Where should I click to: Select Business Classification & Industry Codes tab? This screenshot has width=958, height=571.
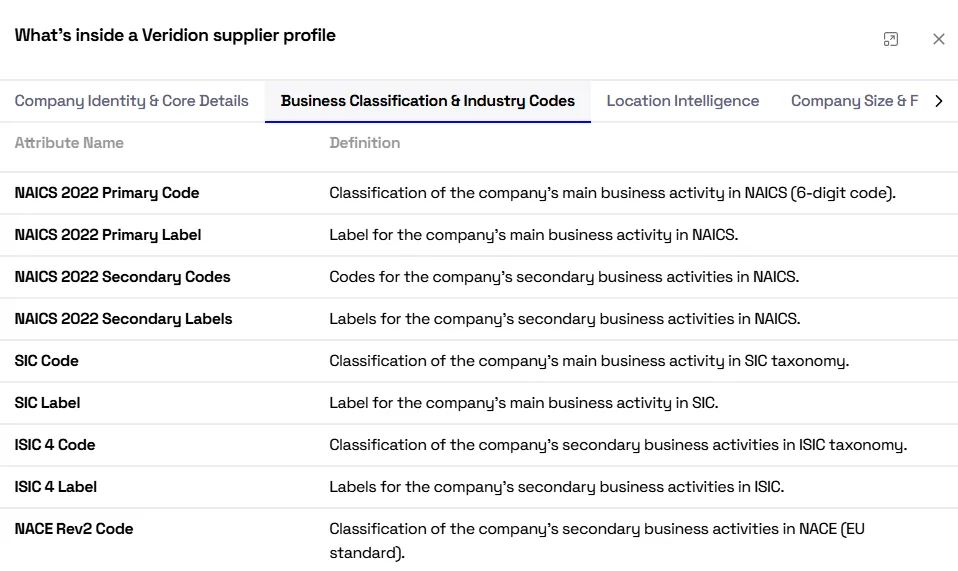click(x=428, y=101)
